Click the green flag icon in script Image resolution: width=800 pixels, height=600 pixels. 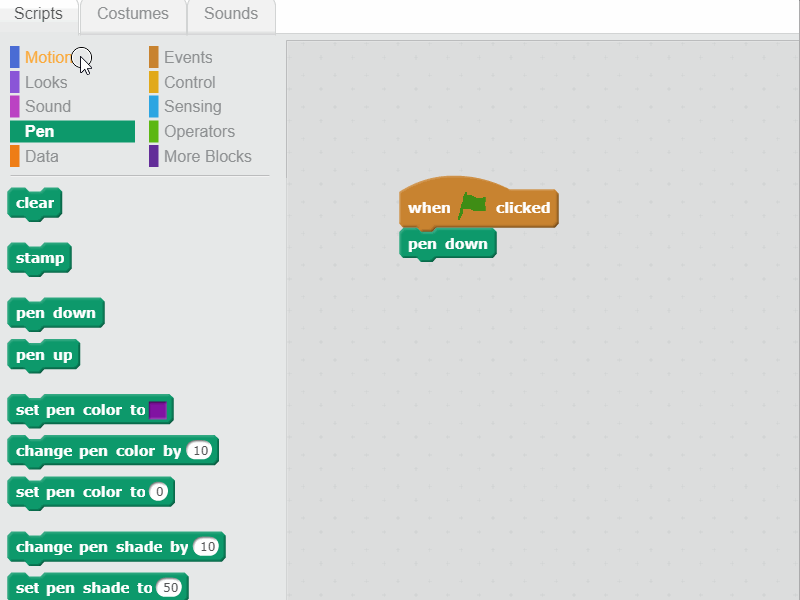(472, 205)
